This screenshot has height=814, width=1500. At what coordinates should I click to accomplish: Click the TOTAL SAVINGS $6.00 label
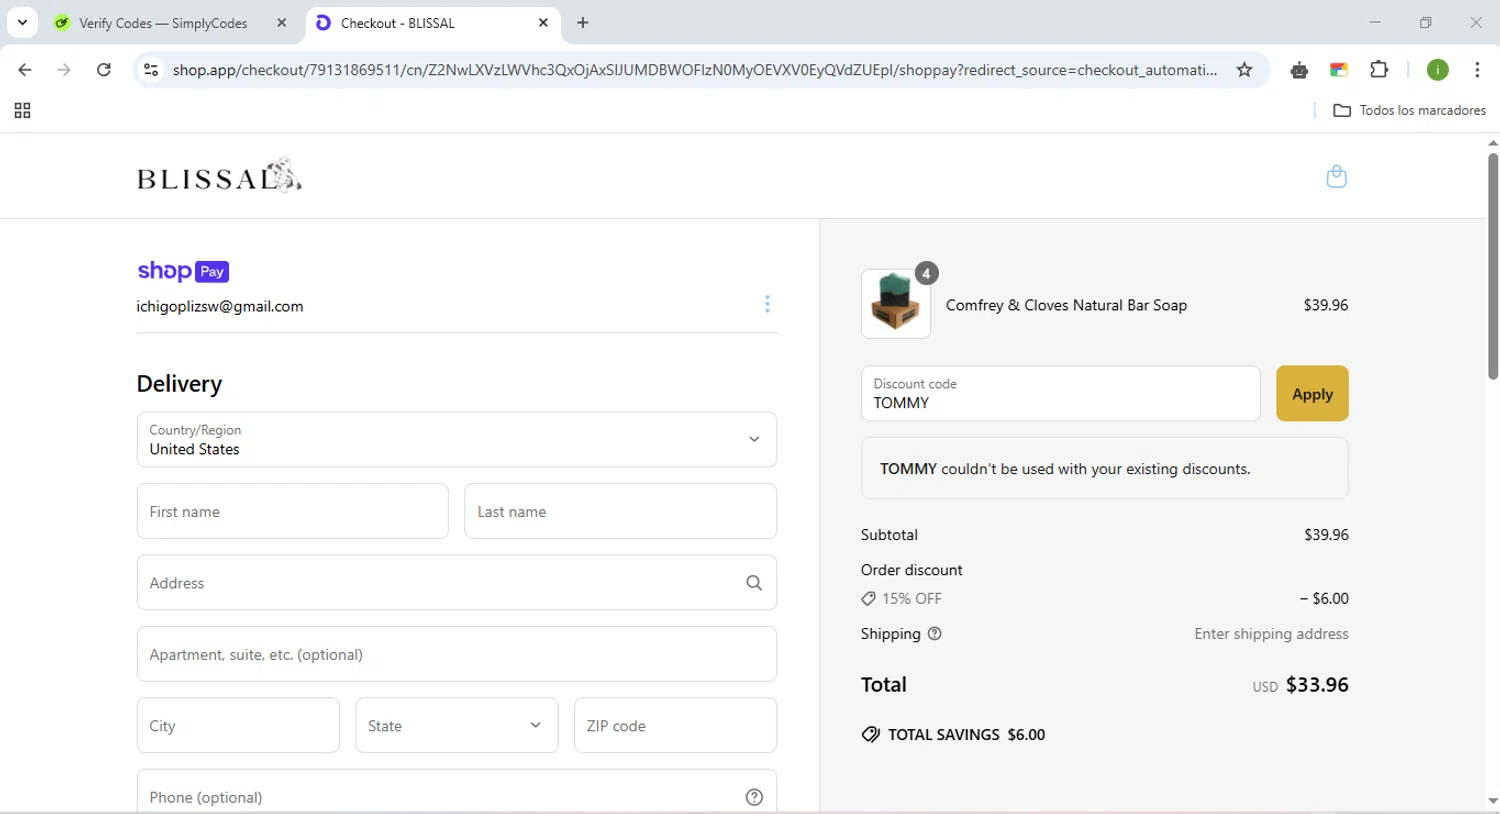tap(966, 735)
